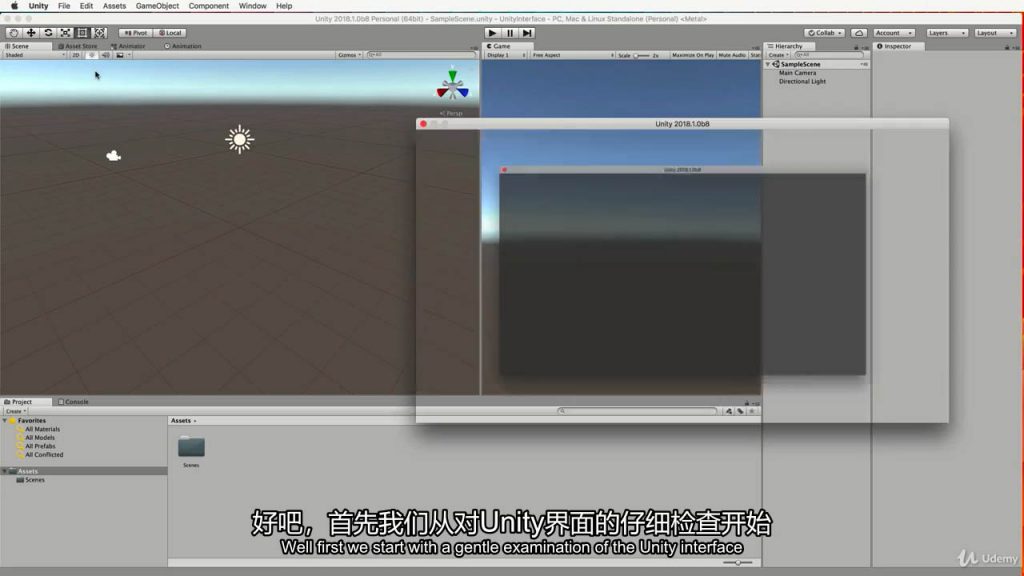
Task: Adjust the Game view Scale slider
Action: pos(641,56)
